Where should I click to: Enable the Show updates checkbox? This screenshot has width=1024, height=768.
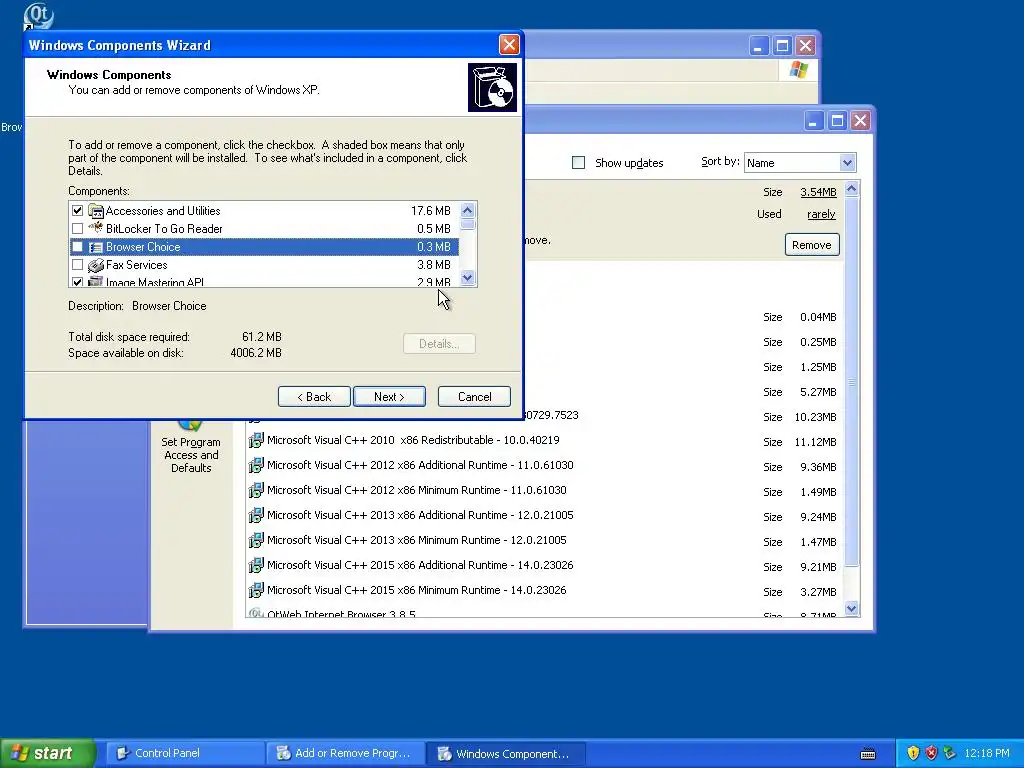(x=579, y=163)
